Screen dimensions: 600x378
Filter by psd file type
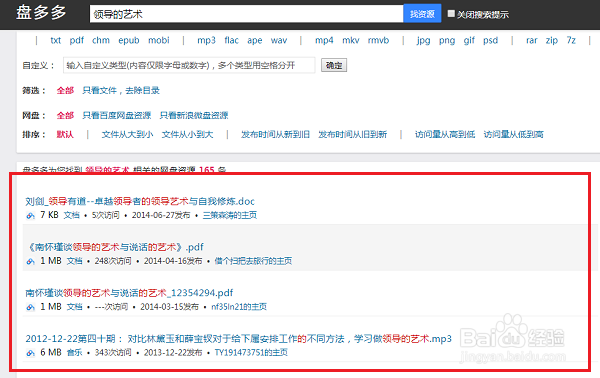pyautogui.click(x=491, y=40)
